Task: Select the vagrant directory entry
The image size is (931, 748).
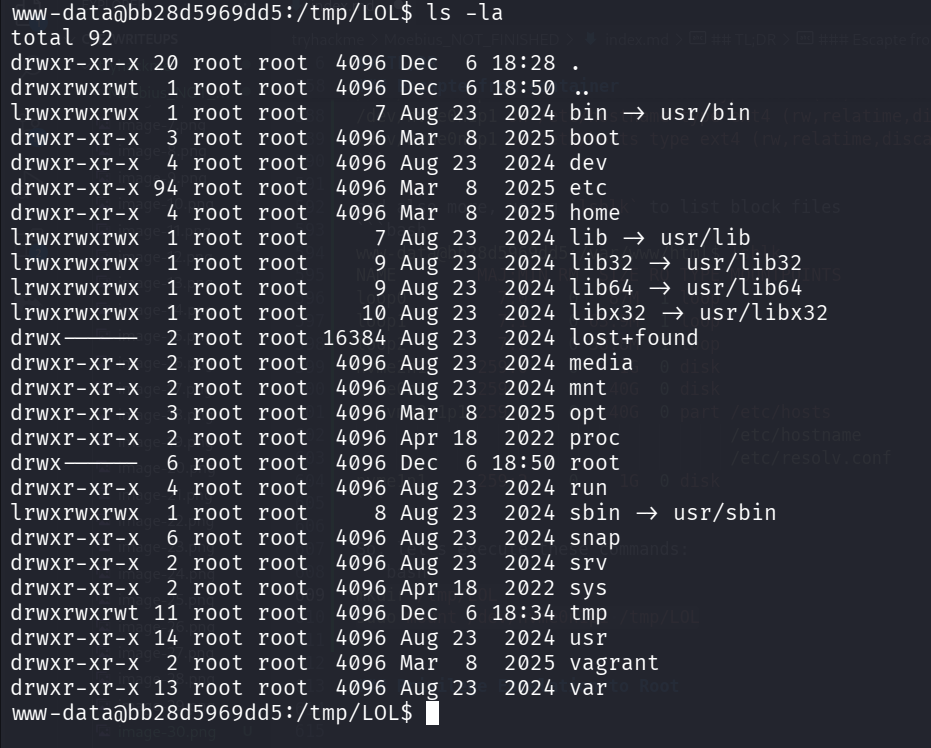Action: [x=614, y=663]
